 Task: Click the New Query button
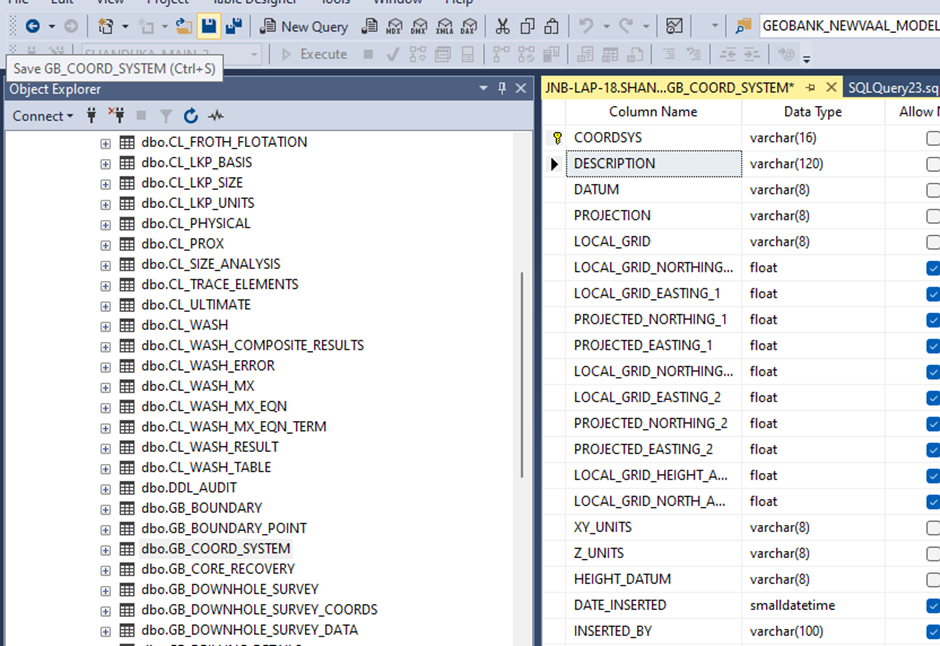[x=303, y=26]
